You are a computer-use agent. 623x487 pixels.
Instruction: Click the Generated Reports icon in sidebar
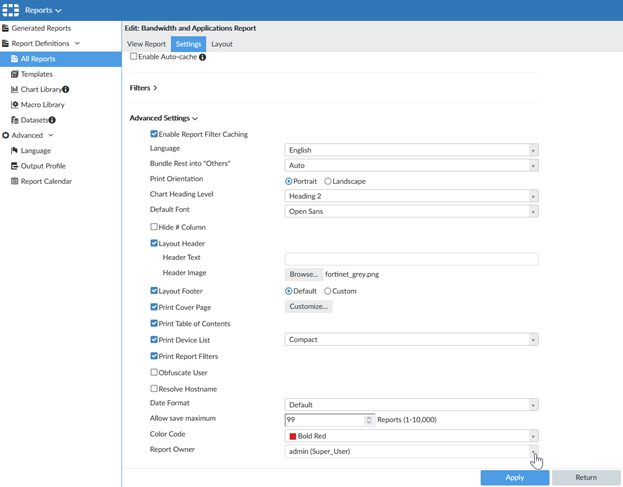(x=6, y=28)
